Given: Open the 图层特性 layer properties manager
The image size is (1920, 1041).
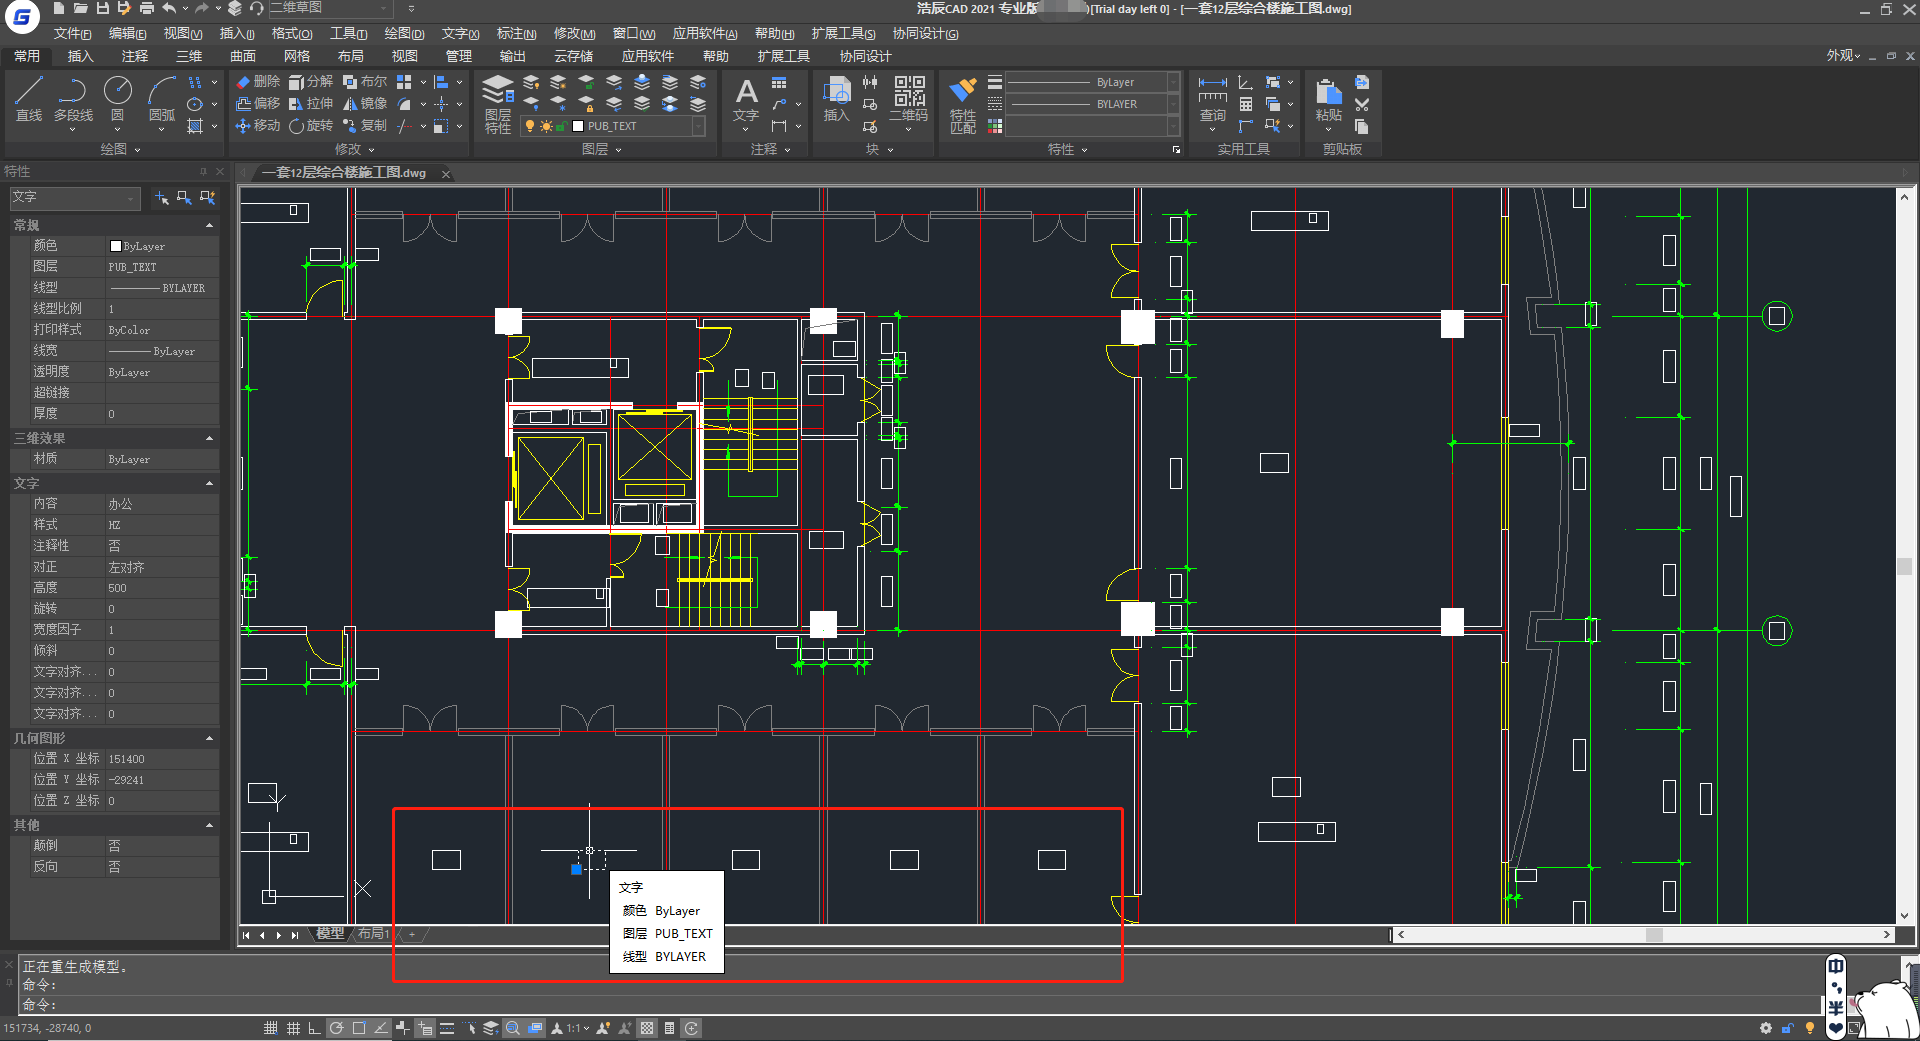Looking at the screenshot, I should coord(498,104).
